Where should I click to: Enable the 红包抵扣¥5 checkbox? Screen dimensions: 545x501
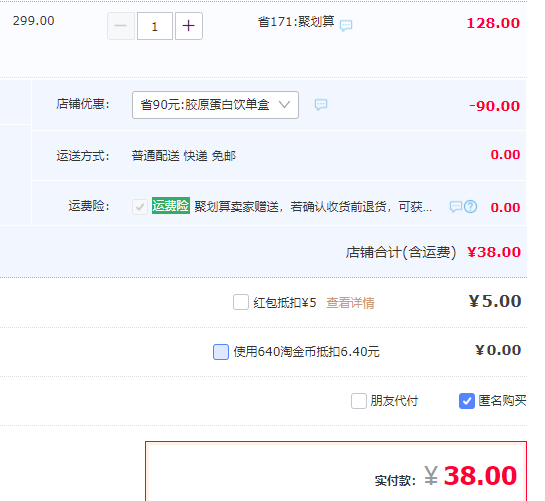click(x=241, y=302)
